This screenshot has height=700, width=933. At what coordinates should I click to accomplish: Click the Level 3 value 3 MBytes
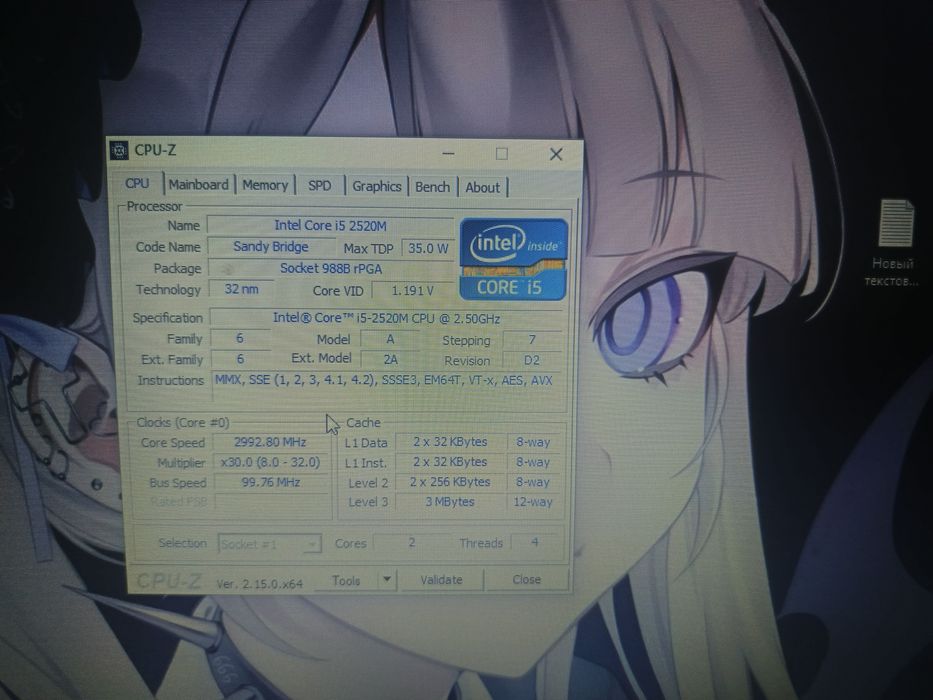pyautogui.click(x=450, y=502)
